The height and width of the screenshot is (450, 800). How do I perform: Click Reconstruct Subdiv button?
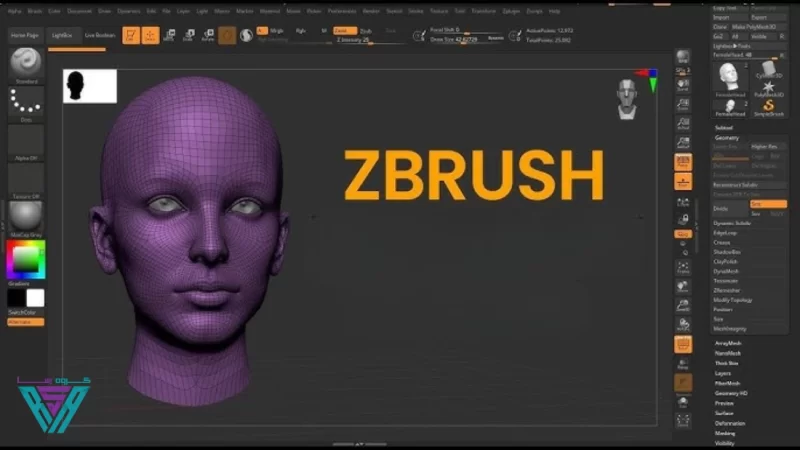749,185
